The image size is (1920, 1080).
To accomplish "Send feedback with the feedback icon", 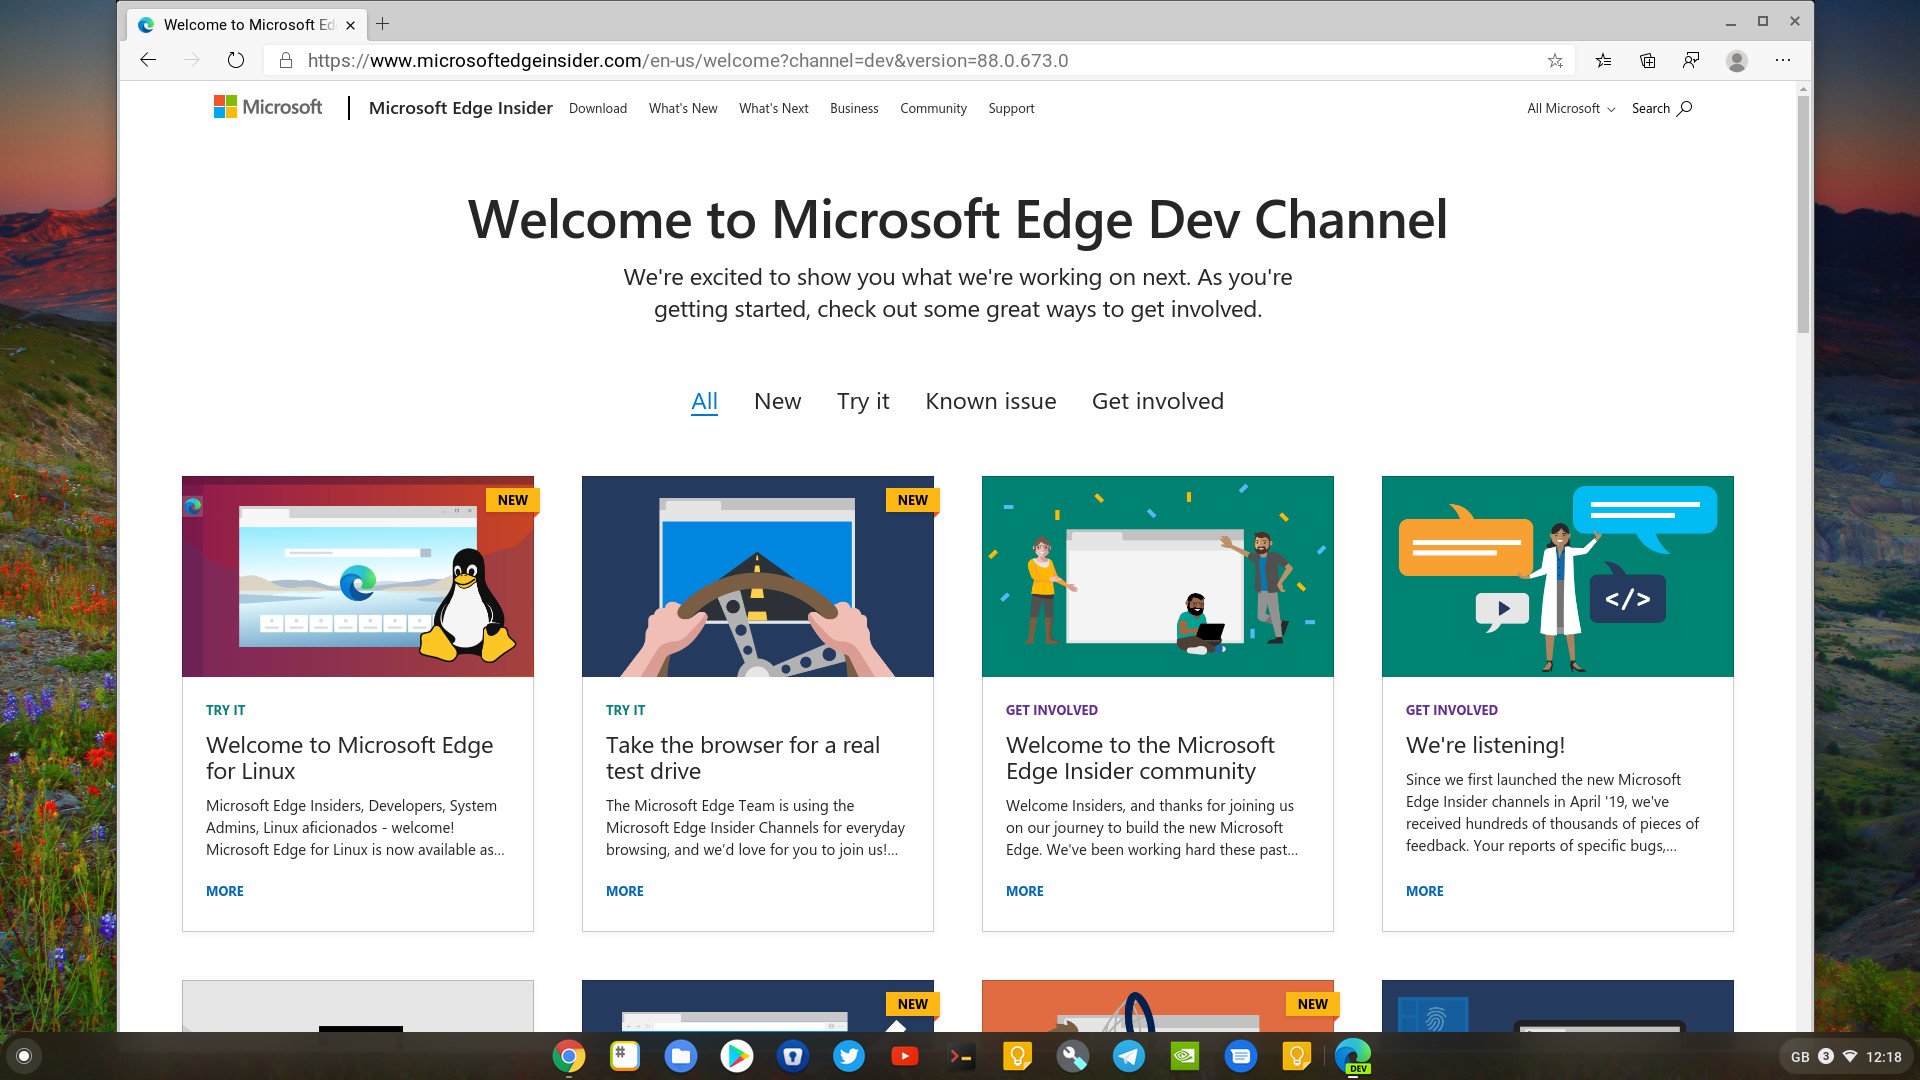I will [1691, 60].
